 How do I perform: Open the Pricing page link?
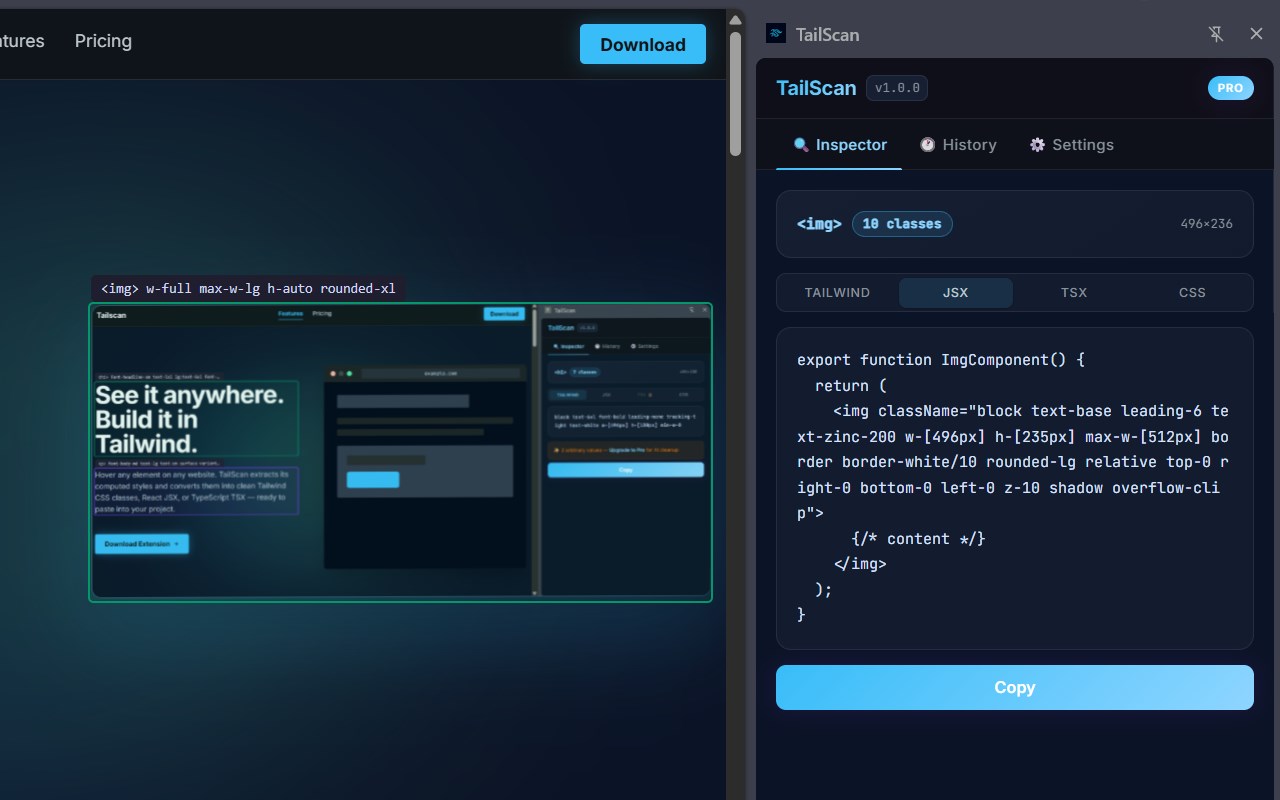pos(103,41)
